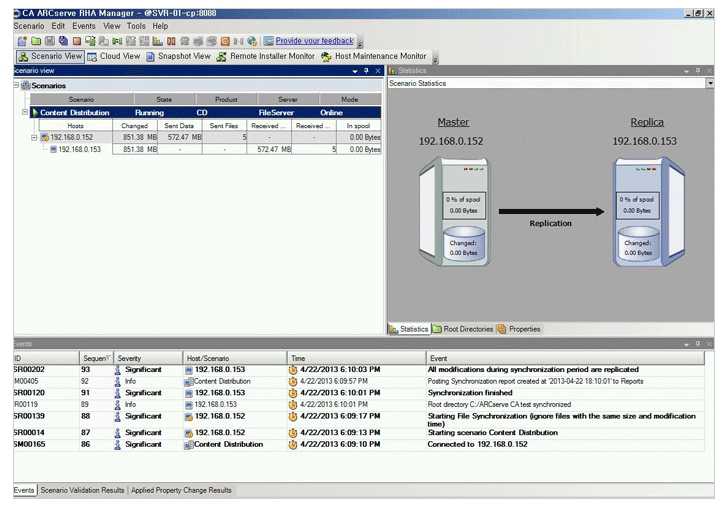
Task: Open the Edit menu
Action: coord(58,26)
